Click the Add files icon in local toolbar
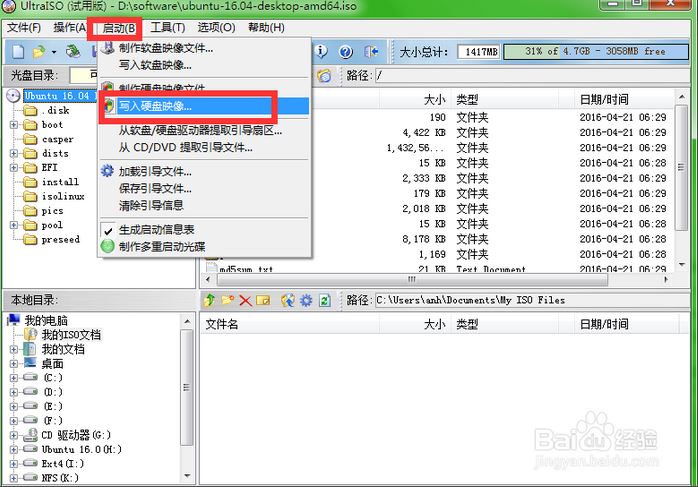The image size is (698, 487). tap(288, 300)
